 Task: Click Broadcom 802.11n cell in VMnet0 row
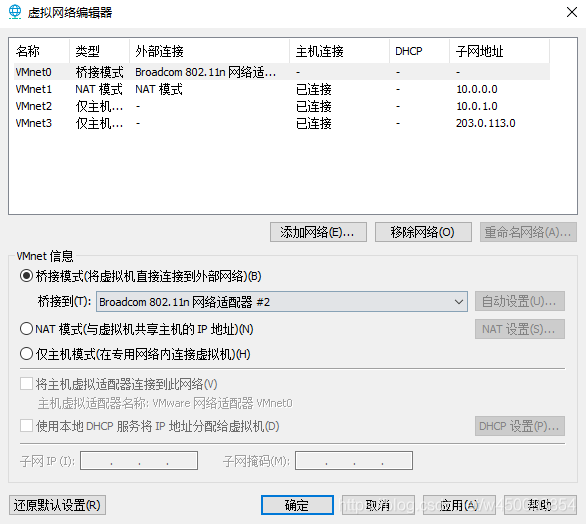[x=206, y=72]
